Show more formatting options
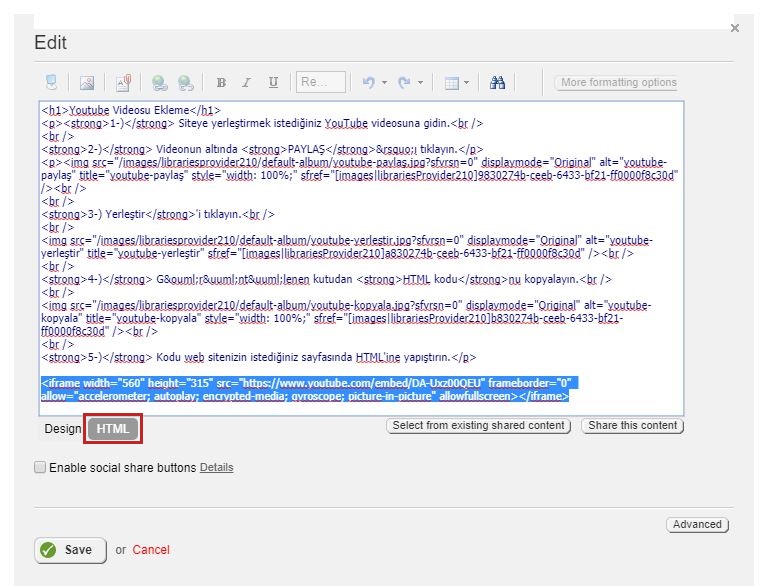 (x=618, y=83)
